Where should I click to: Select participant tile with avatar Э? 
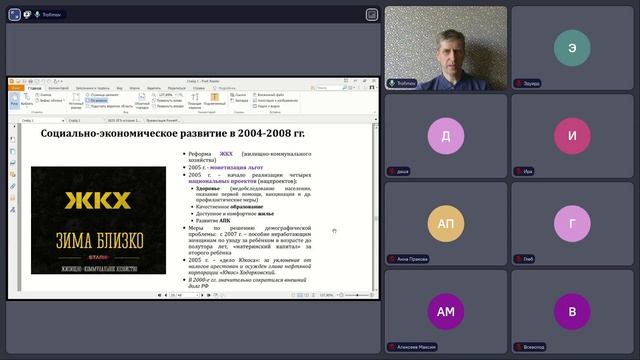point(572,48)
